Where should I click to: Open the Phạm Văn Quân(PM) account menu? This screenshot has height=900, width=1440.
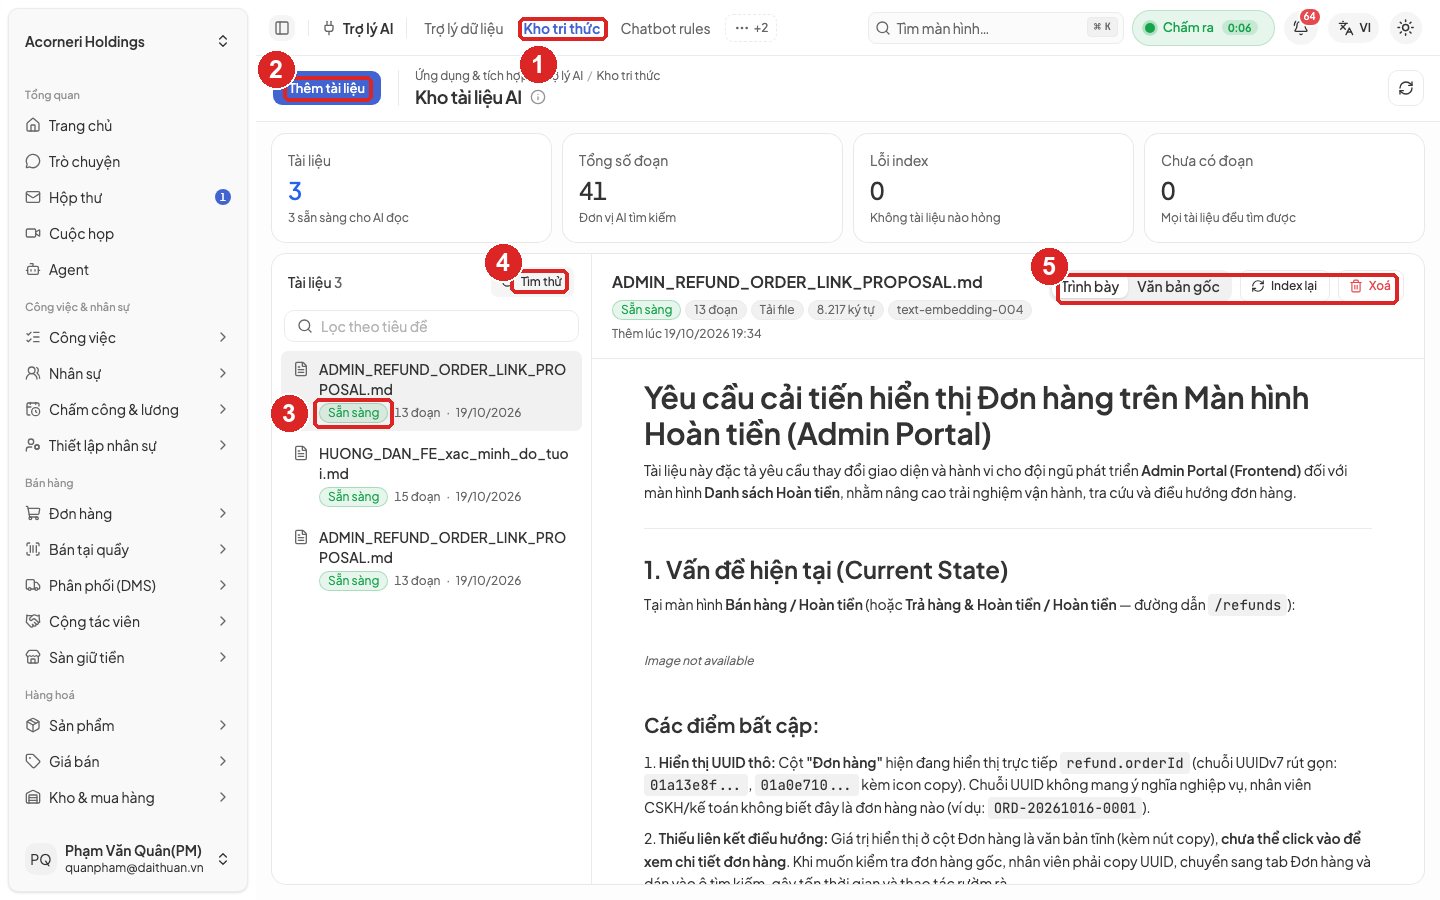click(128, 859)
